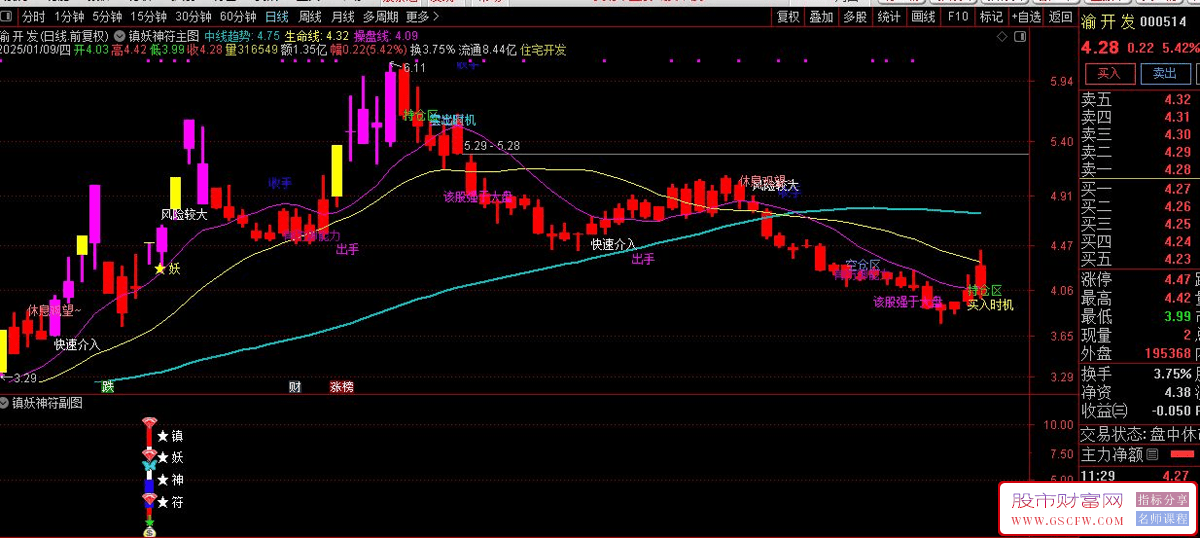
Task: Click the 叠加 overlay button
Action: coord(821,17)
